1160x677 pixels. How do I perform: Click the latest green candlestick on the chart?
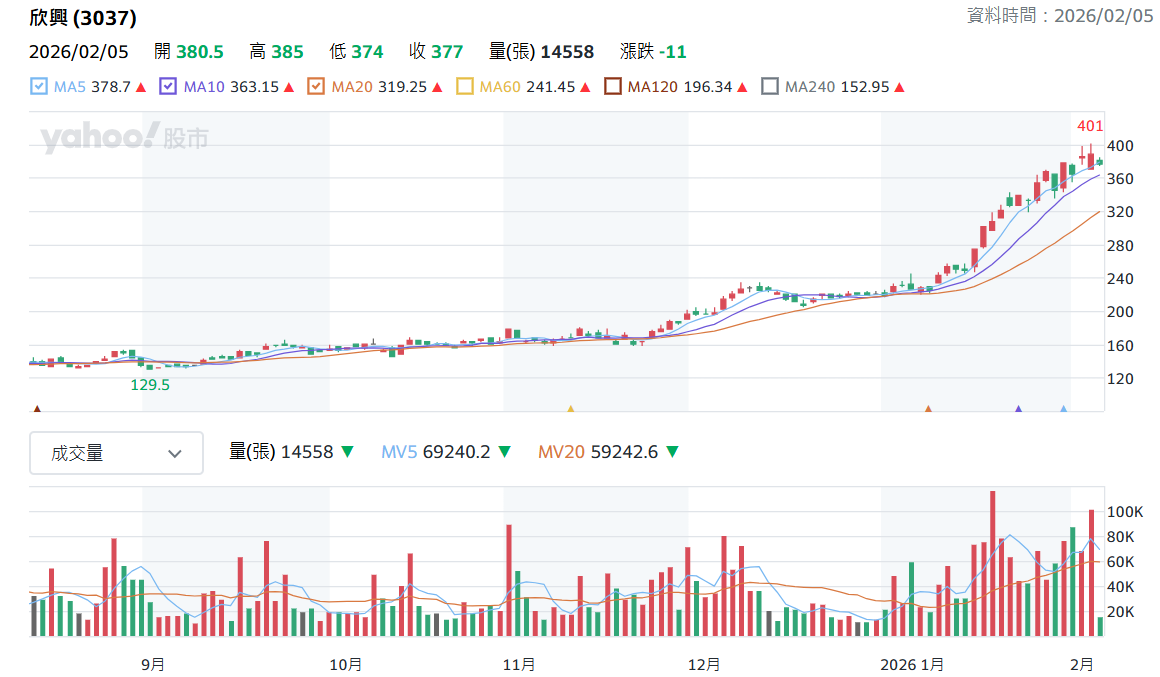pos(1100,161)
